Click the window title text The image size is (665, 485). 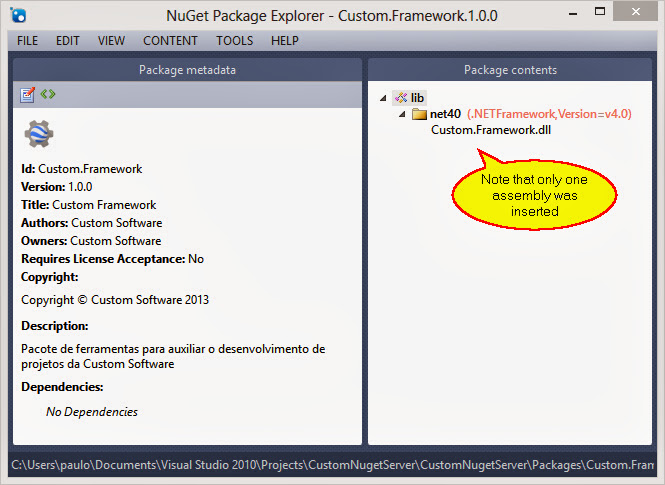click(x=332, y=16)
